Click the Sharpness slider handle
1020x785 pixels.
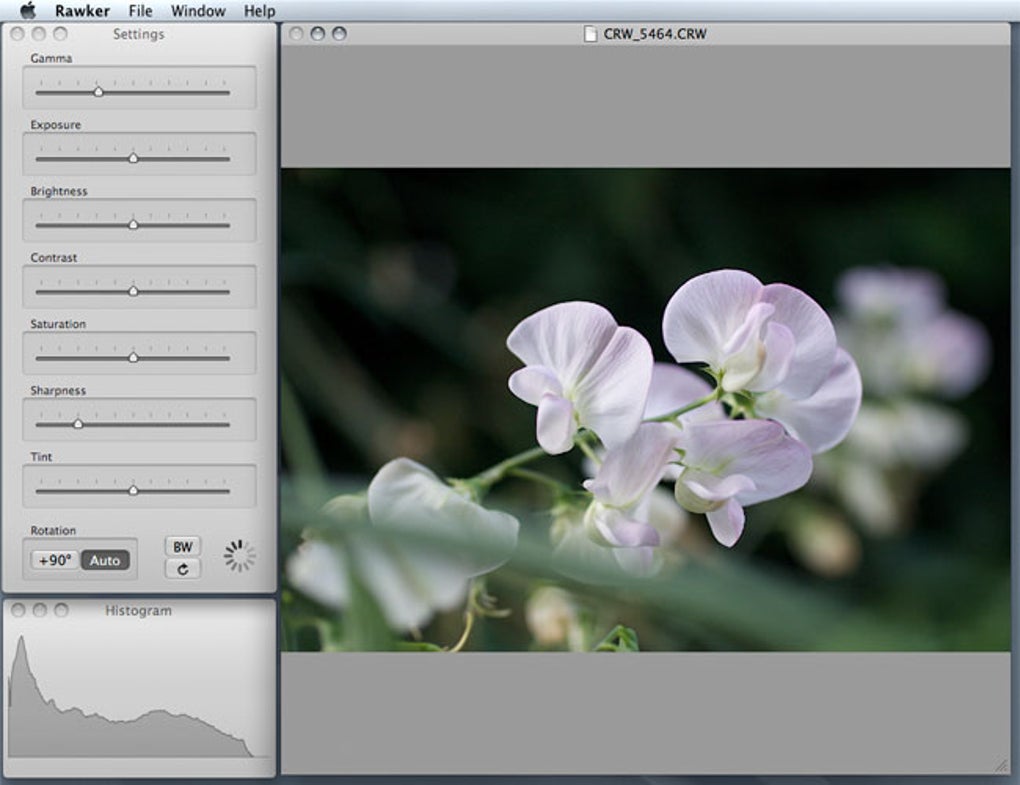click(x=78, y=424)
